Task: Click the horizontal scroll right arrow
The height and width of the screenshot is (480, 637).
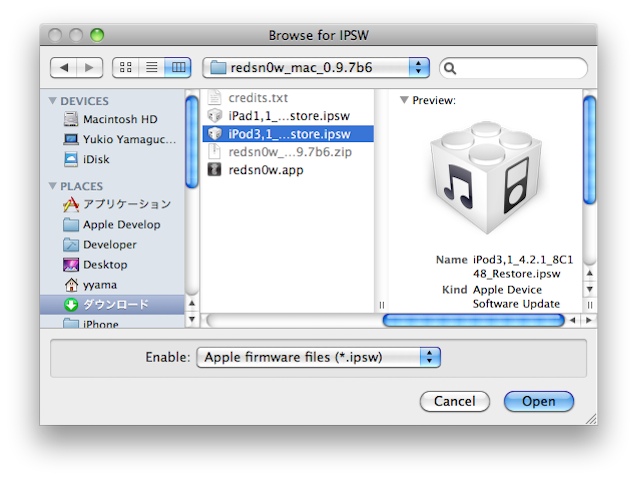Action: pos(588,320)
